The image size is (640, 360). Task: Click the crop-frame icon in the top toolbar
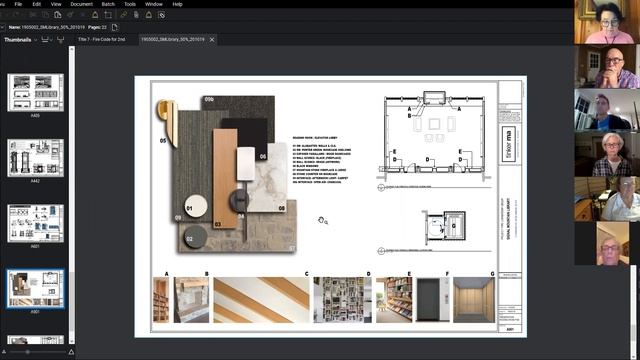tap(108, 15)
